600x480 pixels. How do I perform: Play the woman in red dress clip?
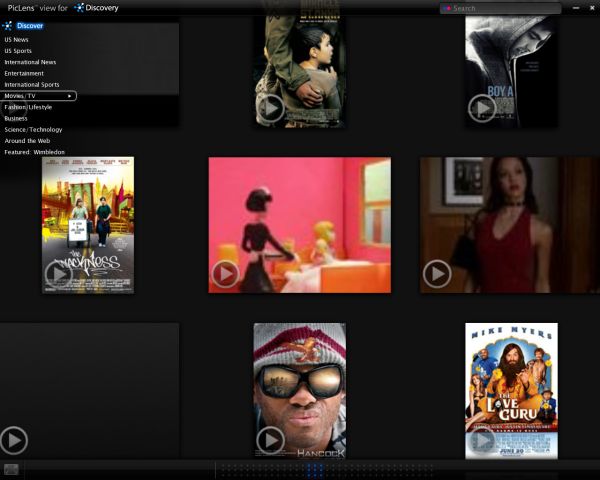[x=437, y=274]
